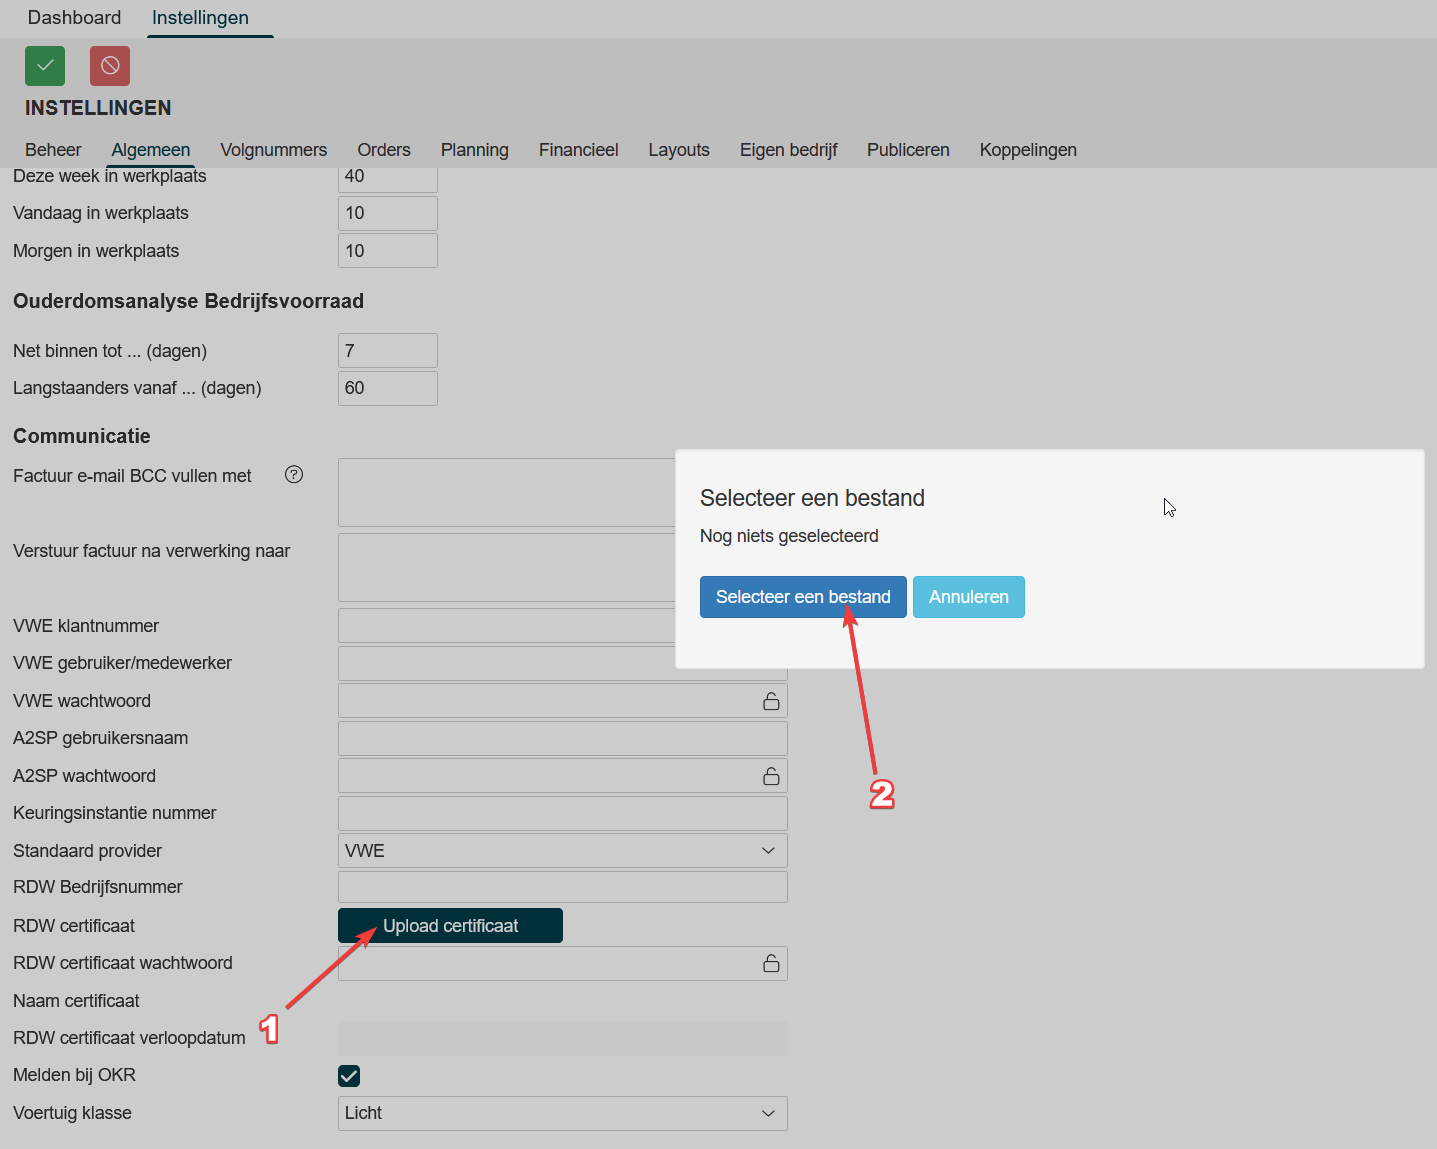This screenshot has height=1149, width=1437.
Task: Click the RDW Bedrijfsnummer input field
Action: tap(562, 887)
